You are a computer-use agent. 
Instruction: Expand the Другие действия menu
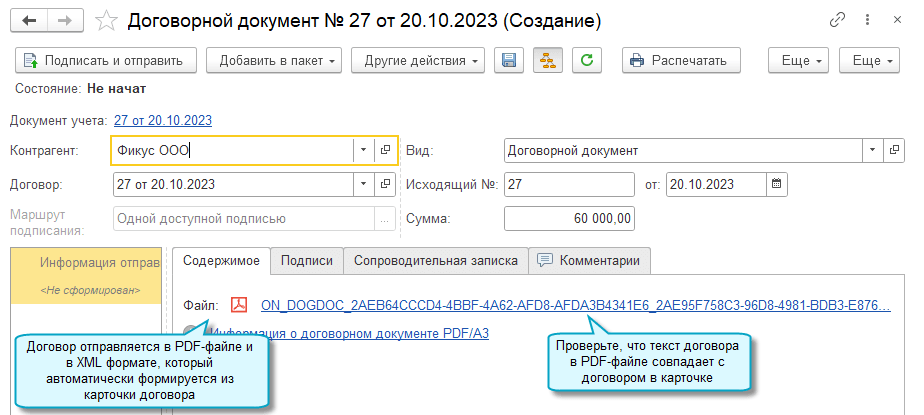418,60
